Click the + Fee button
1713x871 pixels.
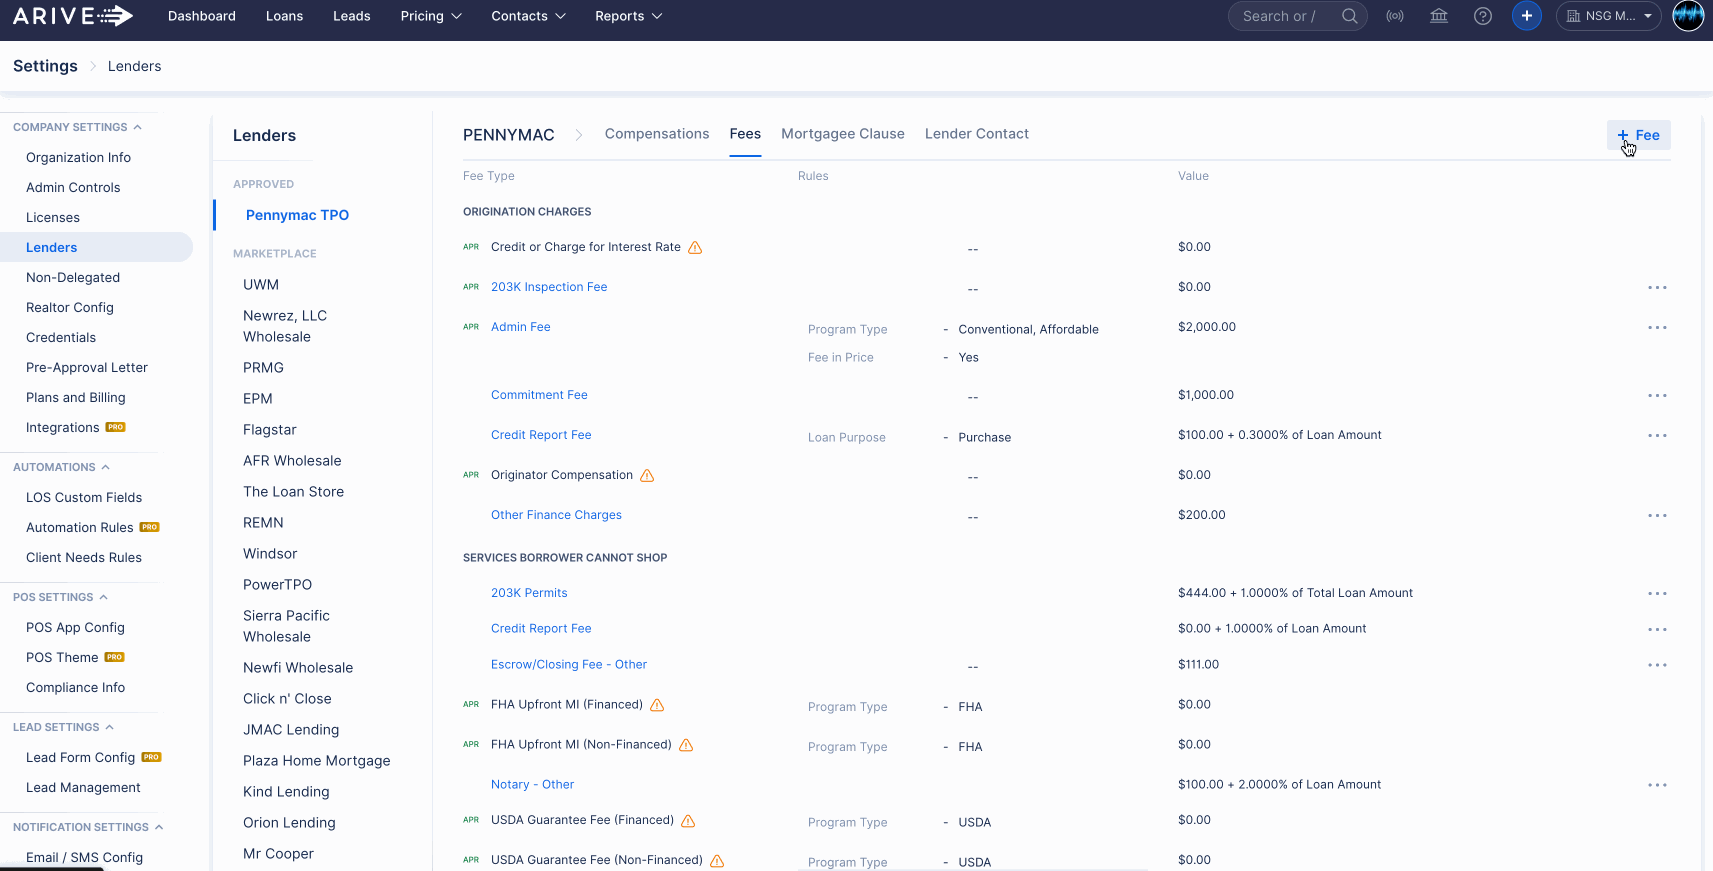[x=1639, y=135]
